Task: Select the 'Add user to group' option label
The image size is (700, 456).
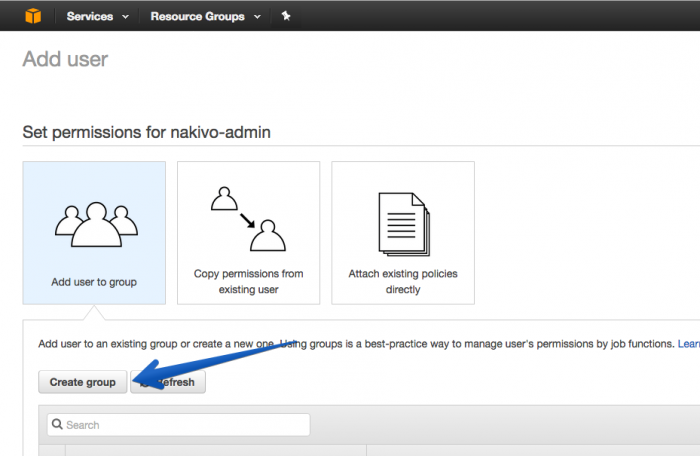Action: pyautogui.click(x=94, y=282)
